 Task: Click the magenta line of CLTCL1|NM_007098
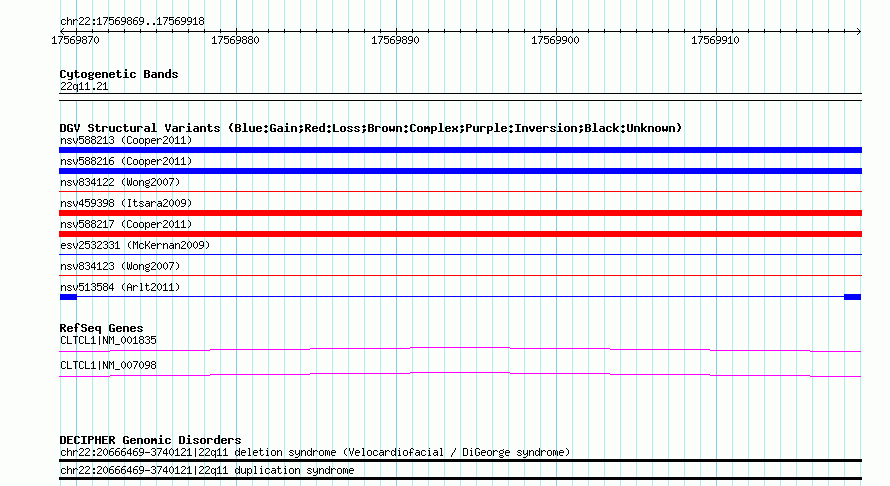point(460,374)
